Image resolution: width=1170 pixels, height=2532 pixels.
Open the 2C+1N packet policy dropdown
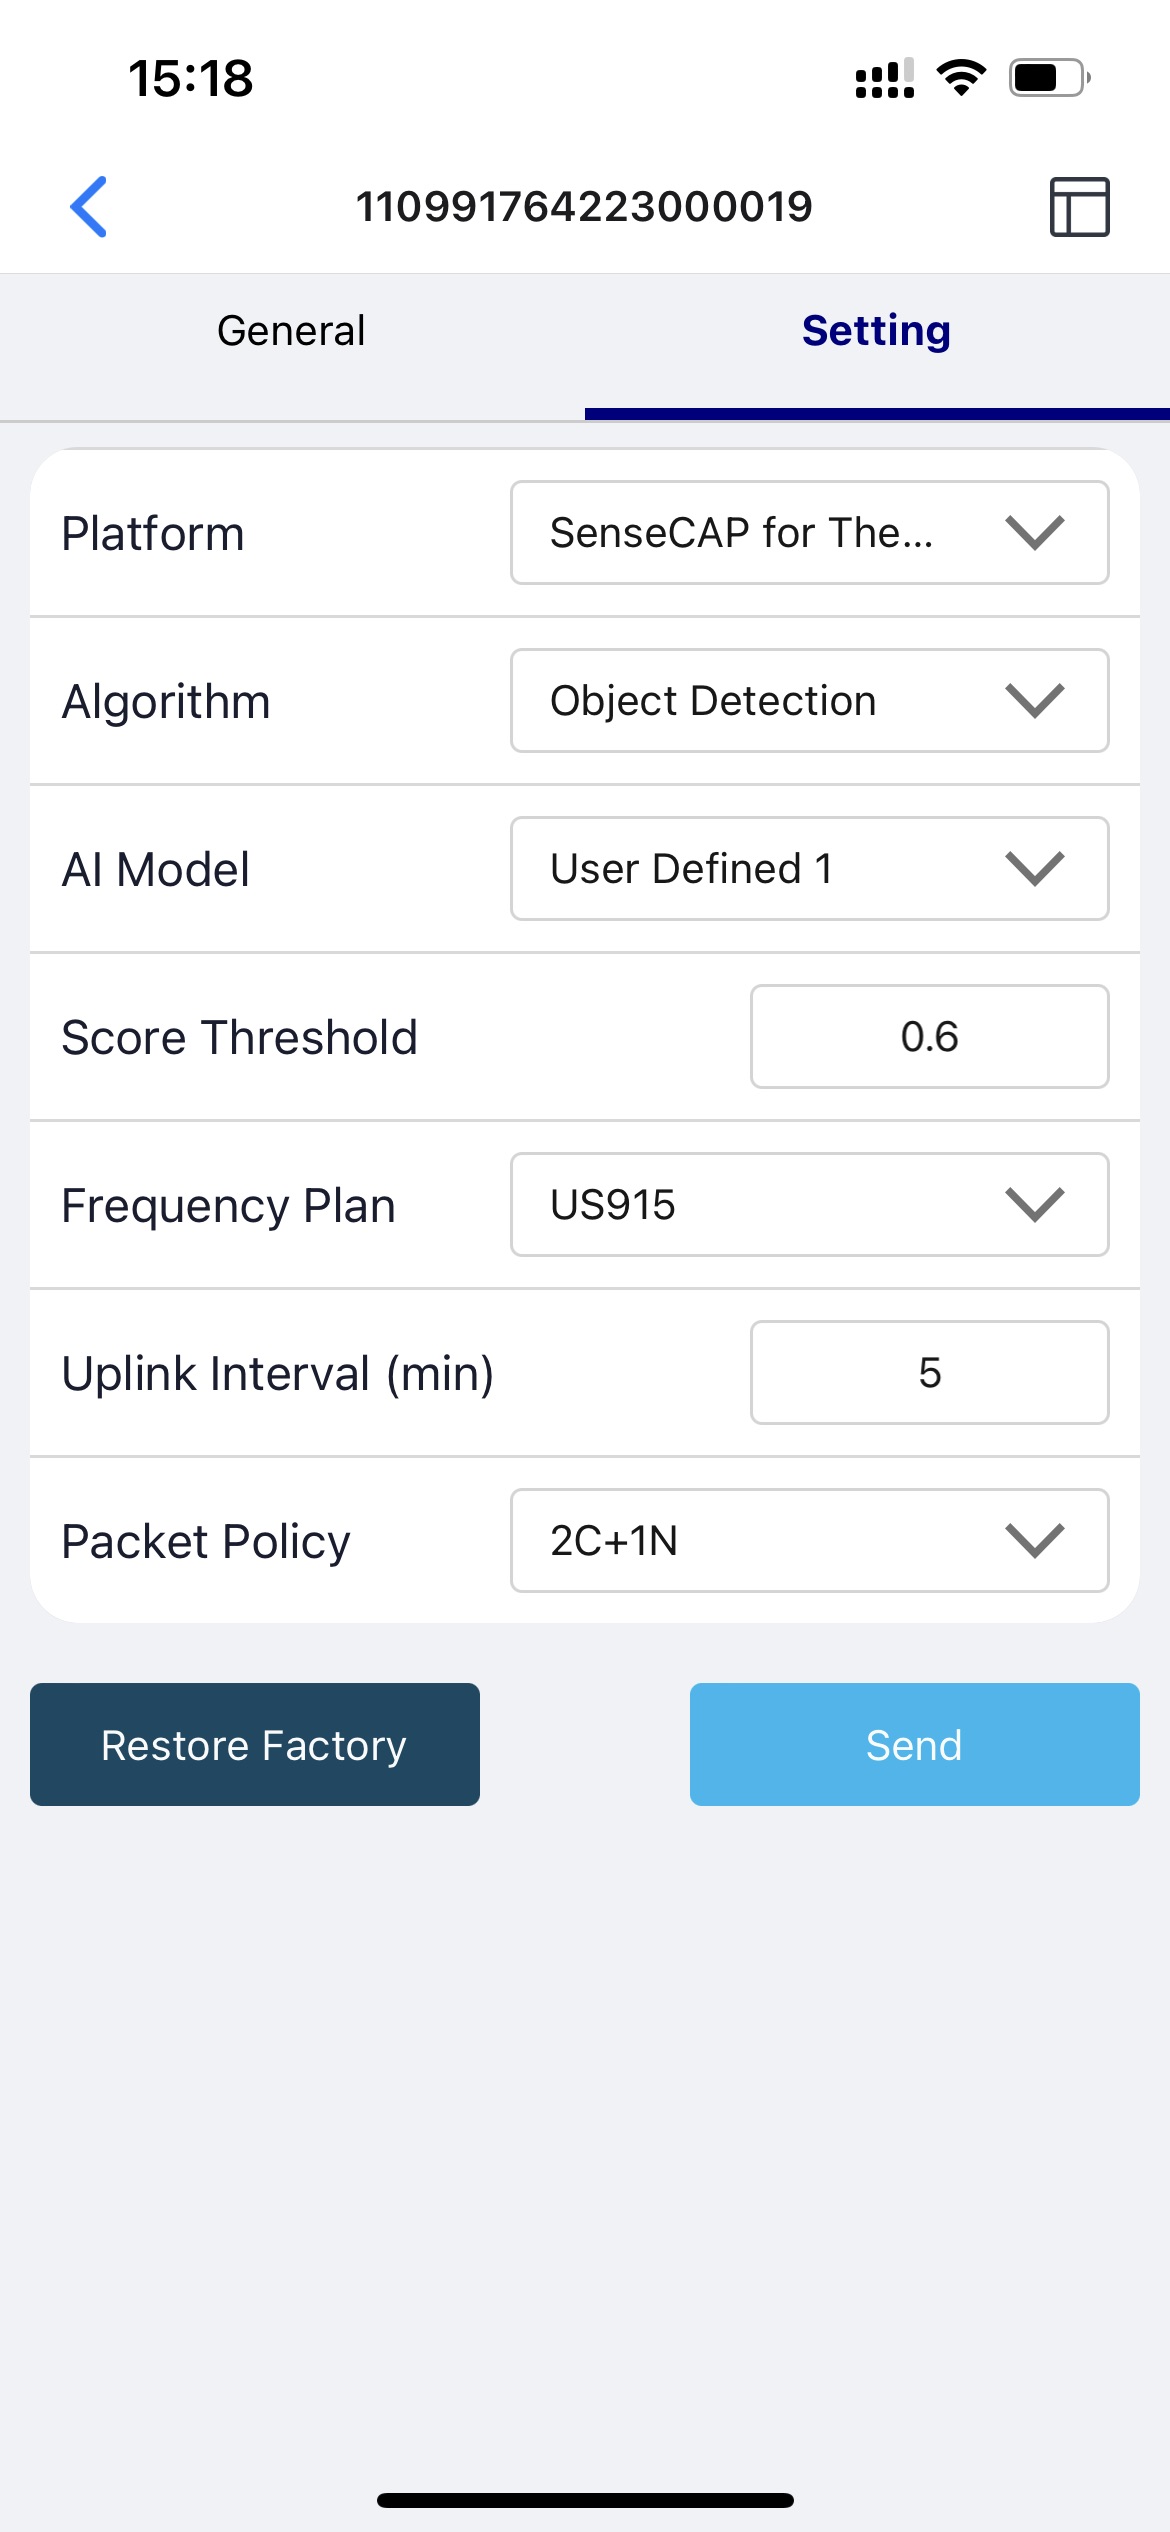pos(809,1541)
